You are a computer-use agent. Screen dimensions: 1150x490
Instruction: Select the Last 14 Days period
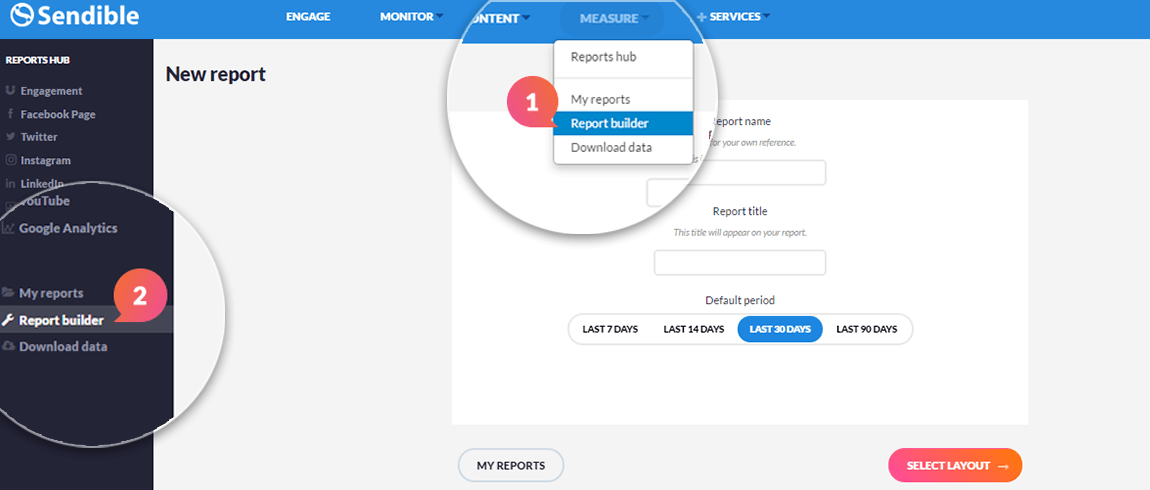[x=693, y=329]
